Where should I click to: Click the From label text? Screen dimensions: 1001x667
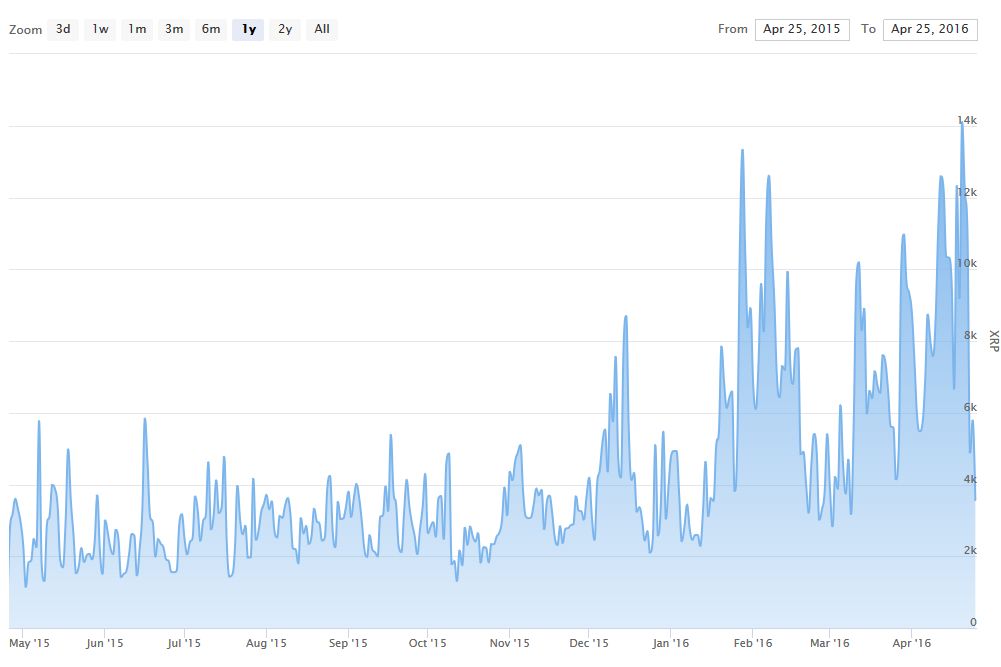(x=733, y=29)
